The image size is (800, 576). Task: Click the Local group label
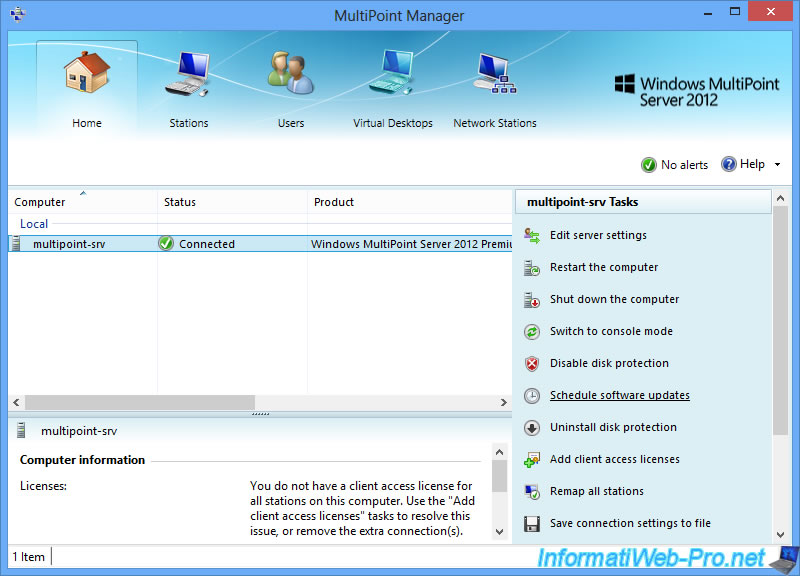click(x=34, y=223)
